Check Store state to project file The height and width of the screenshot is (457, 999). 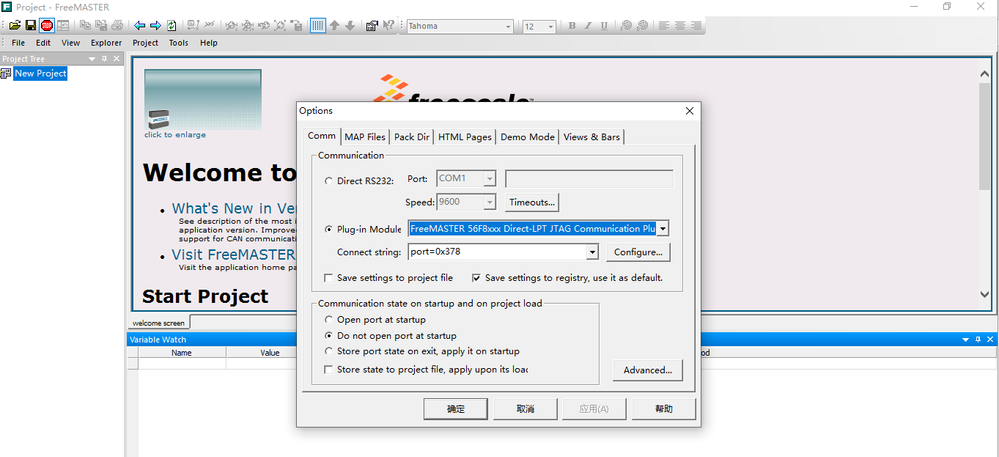point(328,369)
